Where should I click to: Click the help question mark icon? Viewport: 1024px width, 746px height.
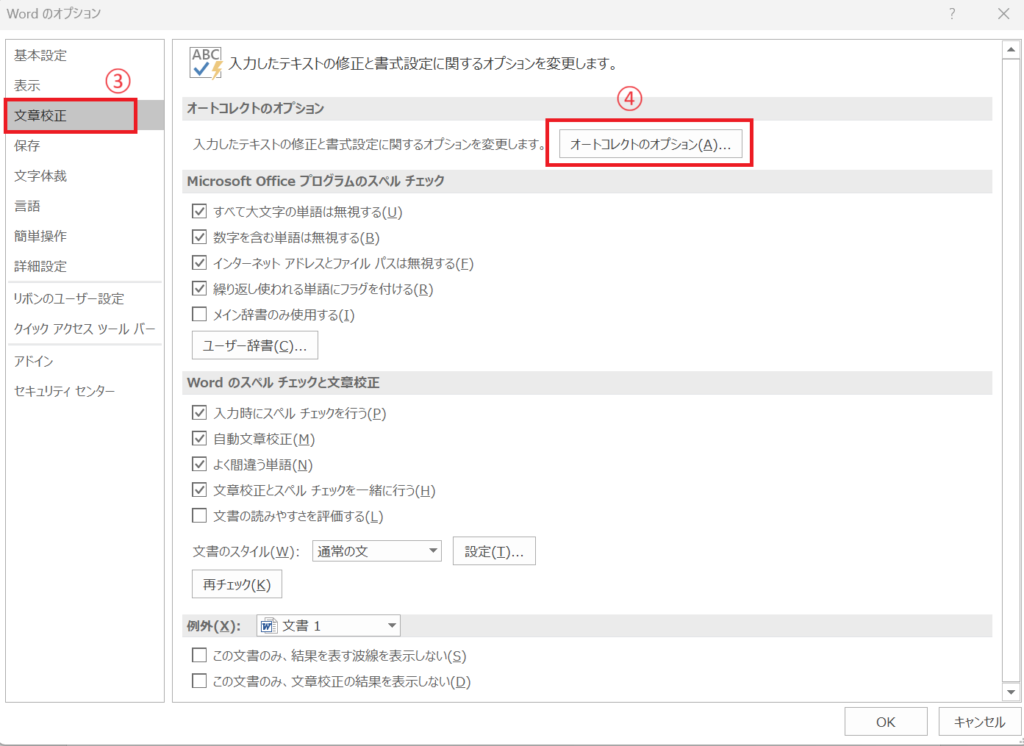coord(953,14)
